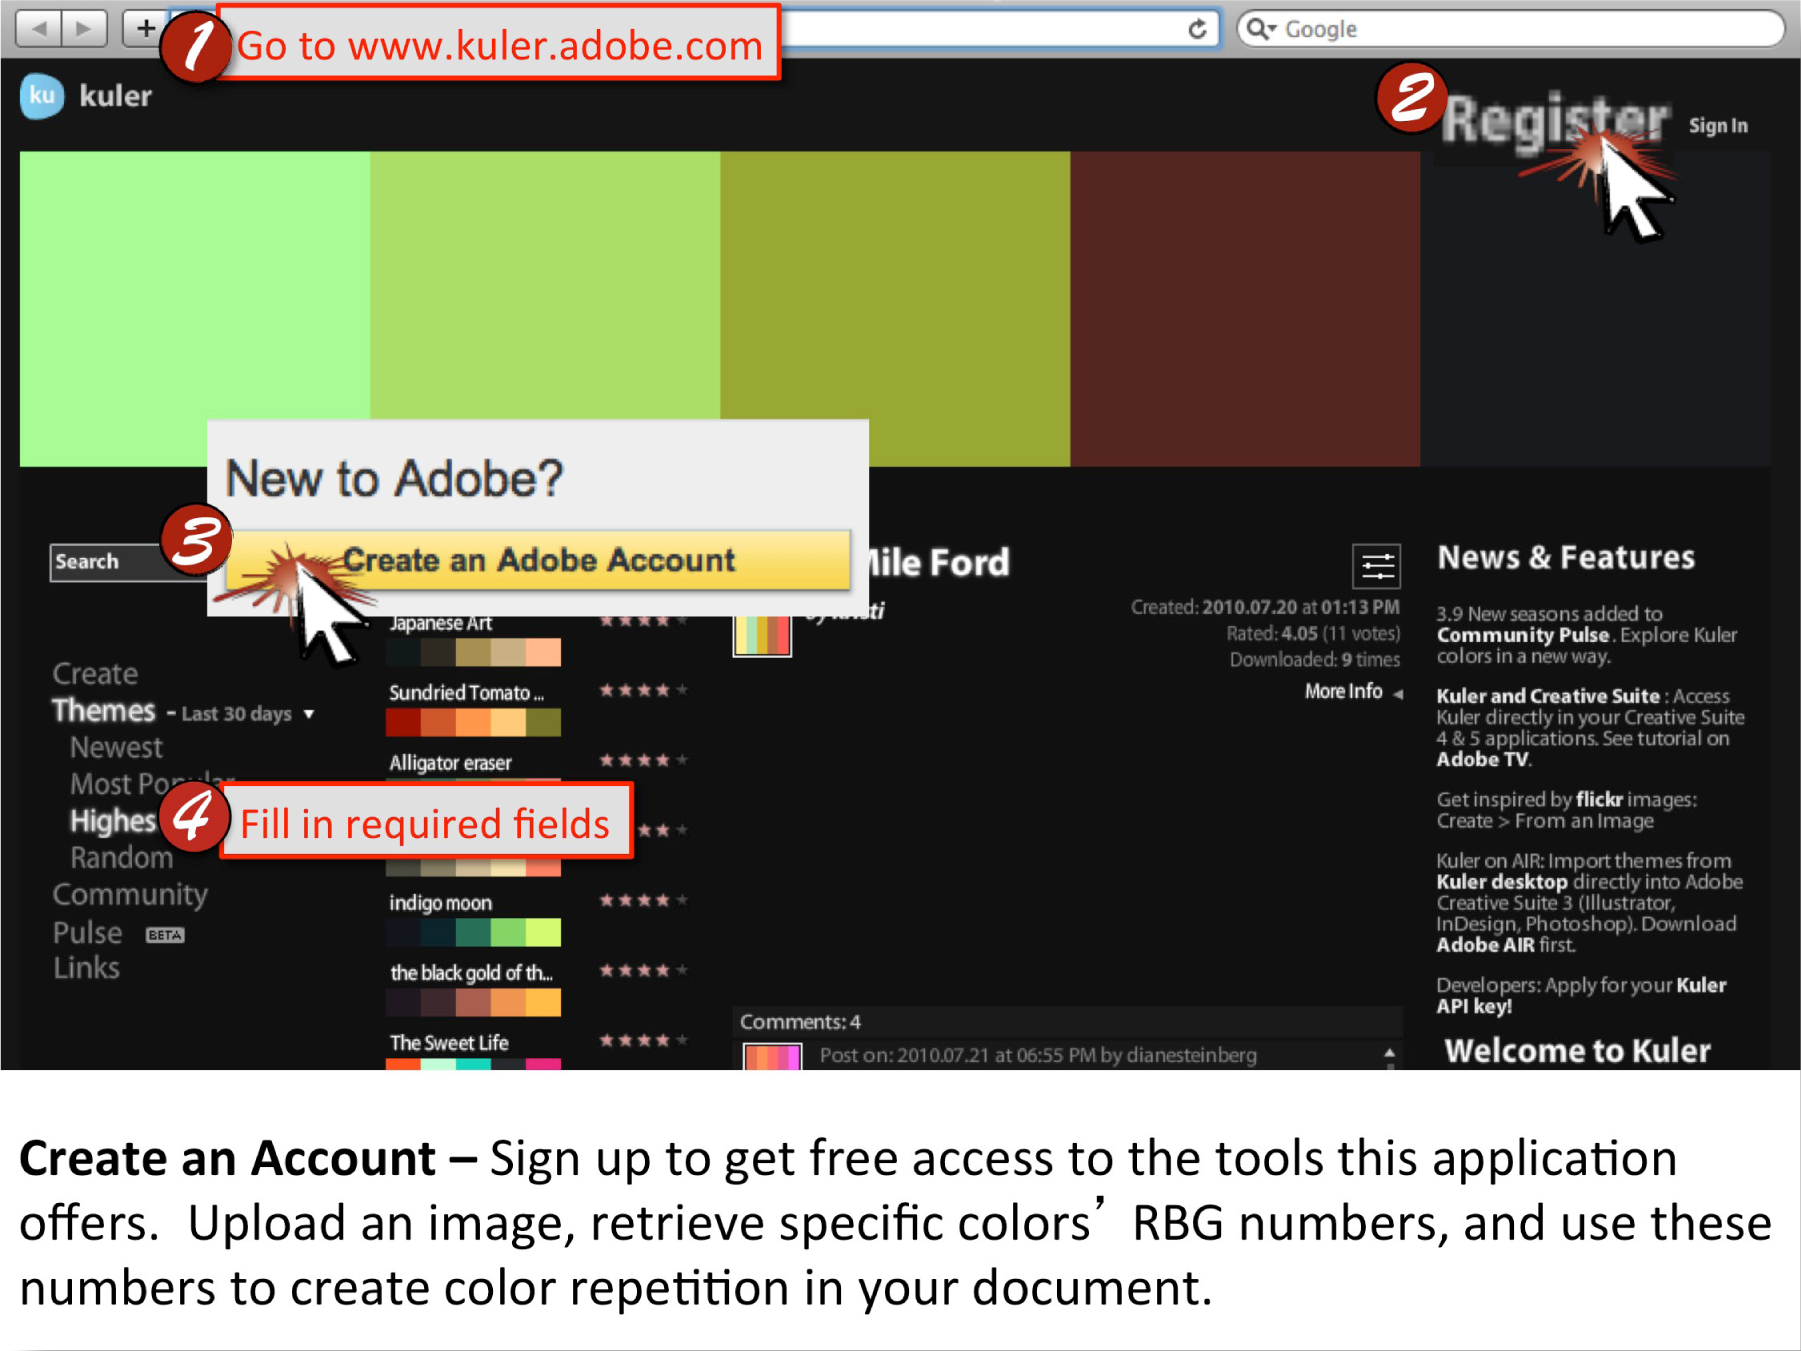The image size is (1801, 1351).
Task: Open the Register link
Action: (x=1556, y=121)
